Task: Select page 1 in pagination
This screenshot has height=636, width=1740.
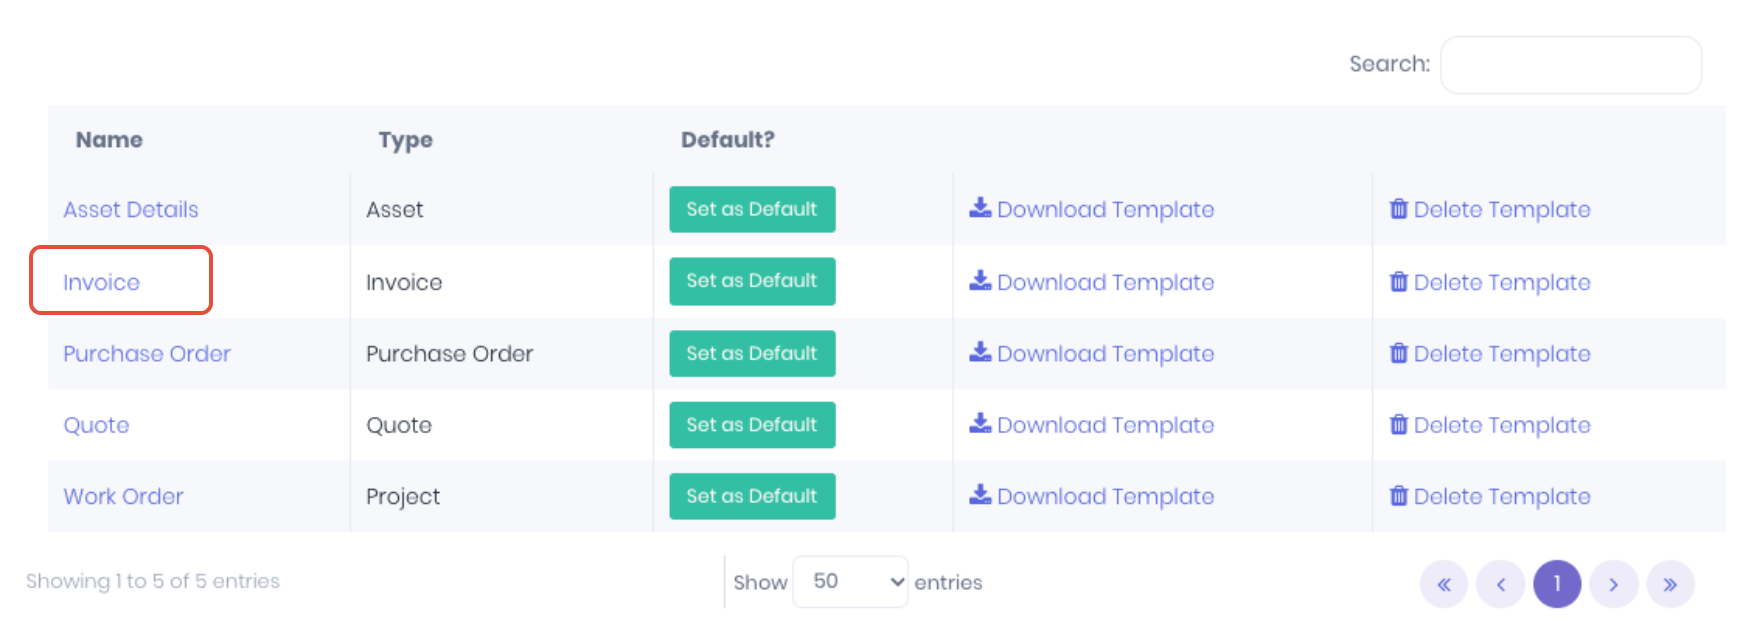Action: point(1557,584)
